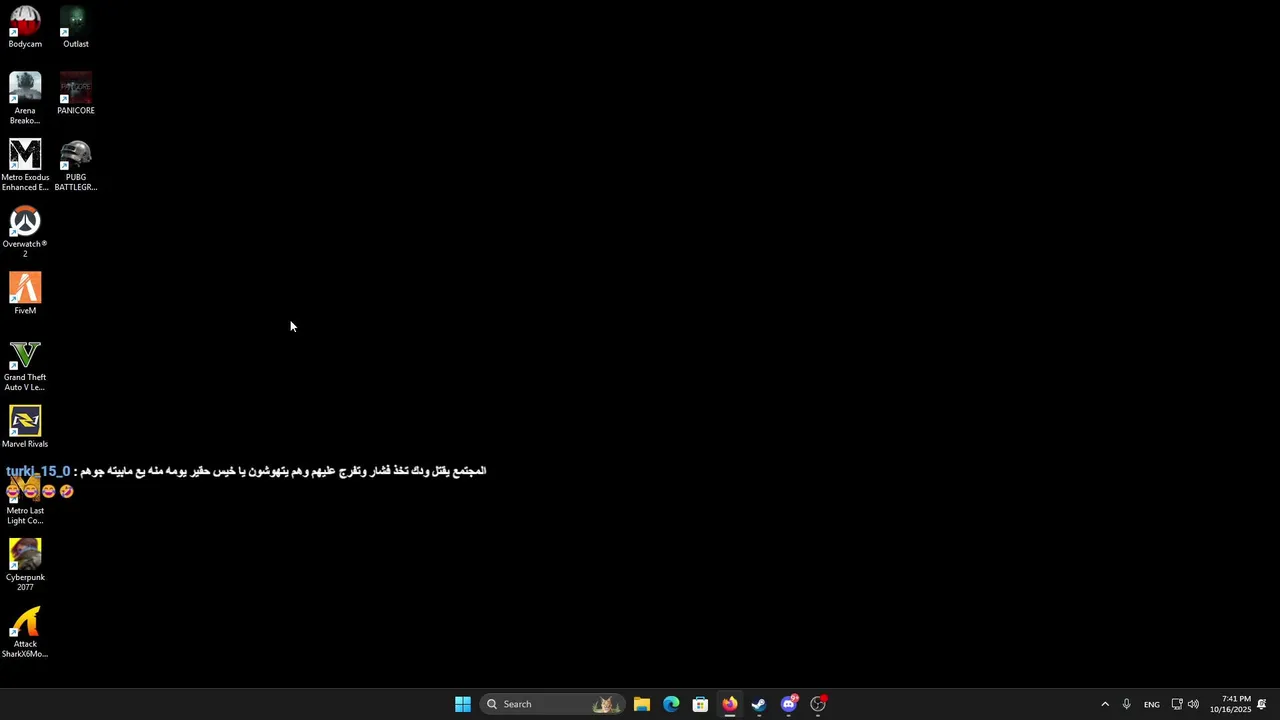1280x720 pixels.
Task: Open the clock showing 7:41 PM
Action: [1230, 704]
